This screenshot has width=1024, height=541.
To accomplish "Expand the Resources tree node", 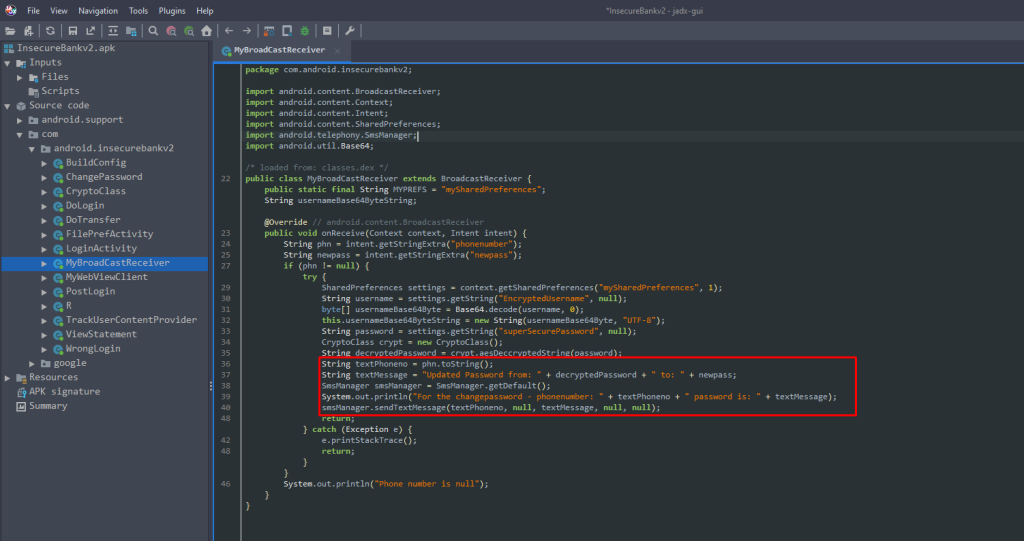I will point(8,378).
